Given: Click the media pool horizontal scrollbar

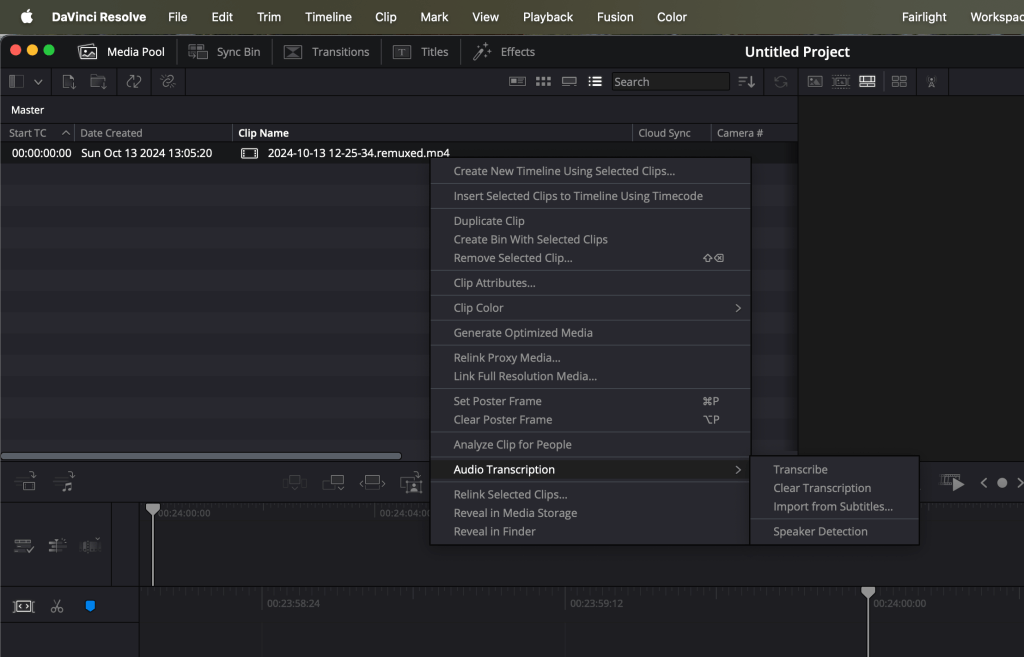Looking at the screenshot, I should (201, 456).
